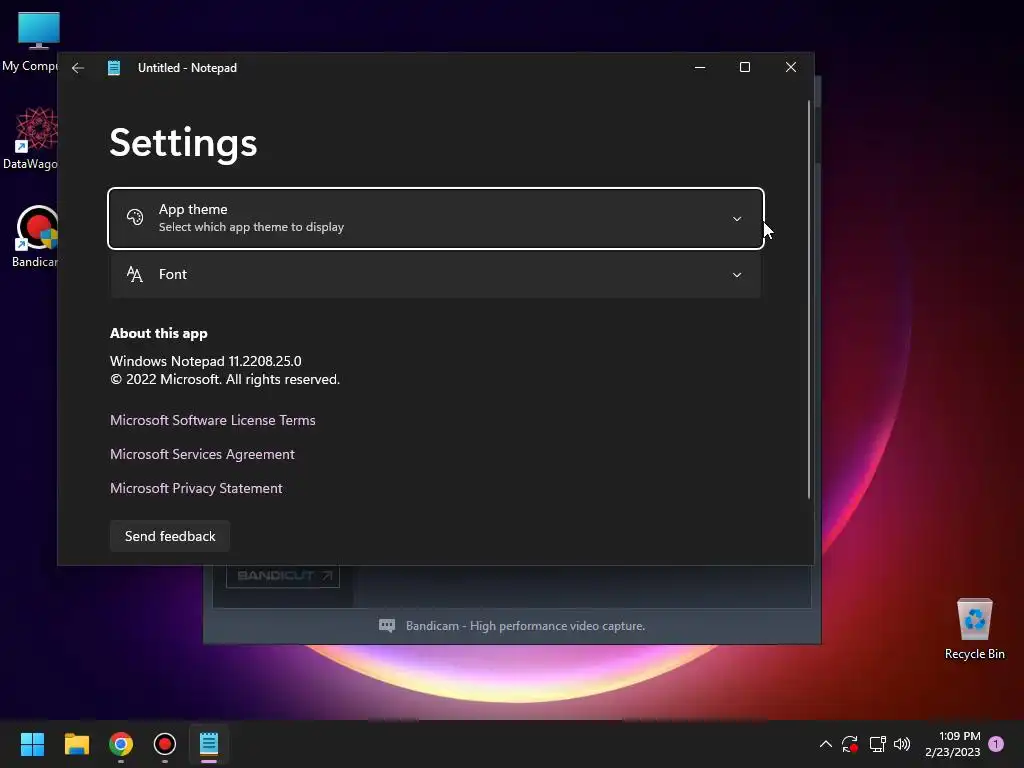This screenshot has height=768, width=1024.
Task: Click the sync tray icon with red dot
Action: point(850,744)
